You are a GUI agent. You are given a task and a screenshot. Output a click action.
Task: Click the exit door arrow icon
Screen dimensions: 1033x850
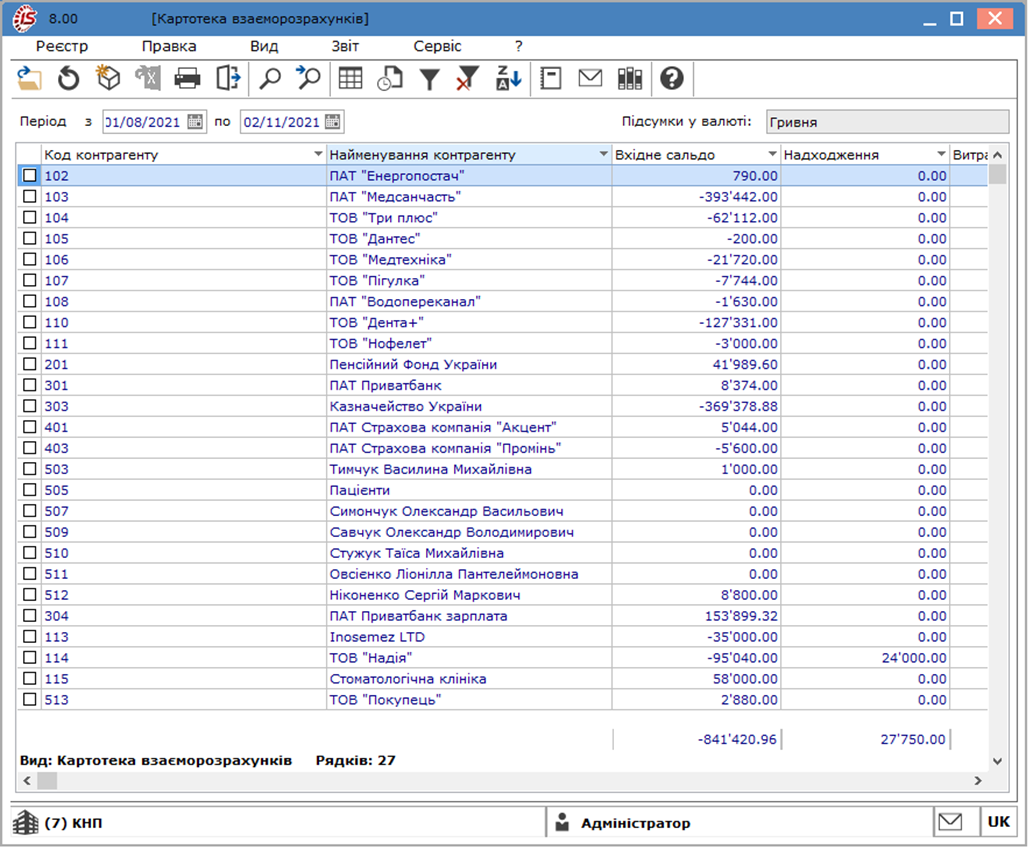228,78
